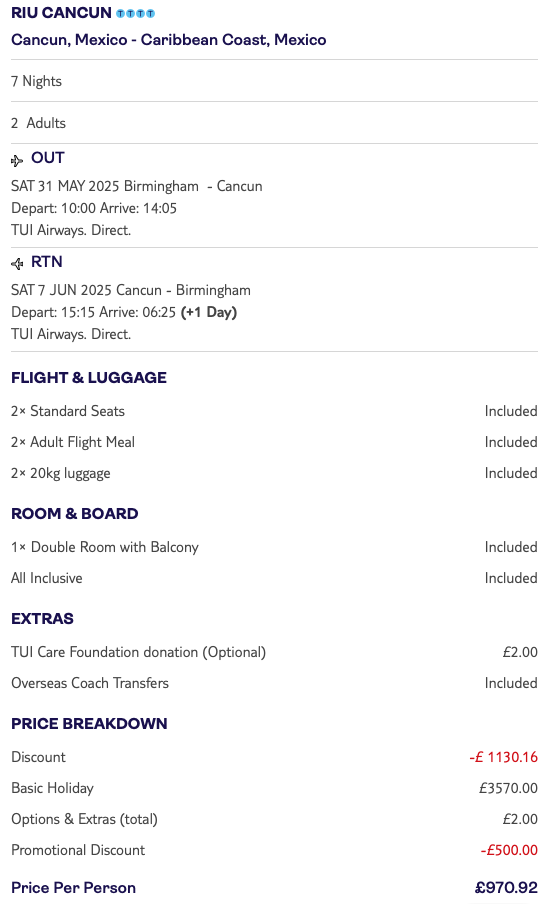Click the Price Per Person total £970.92
Screen dimensions: 551x904
[x=506, y=888]
